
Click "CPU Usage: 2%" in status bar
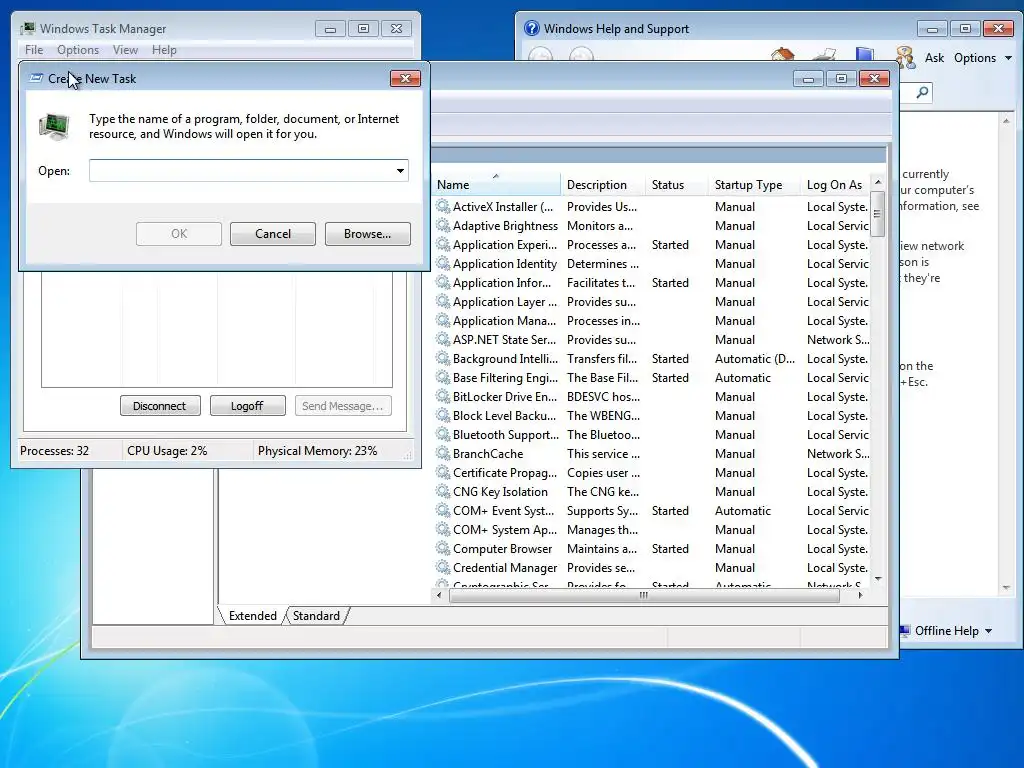click(x=167, y=451)
